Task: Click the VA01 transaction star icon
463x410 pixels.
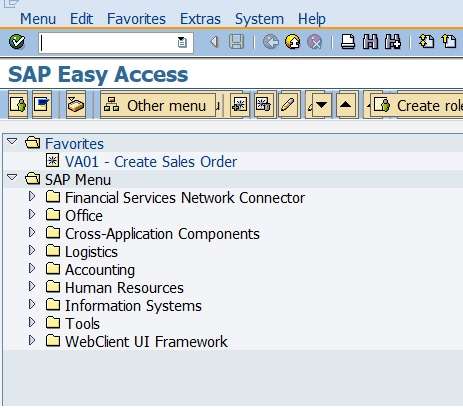Action: click(52, 161)
